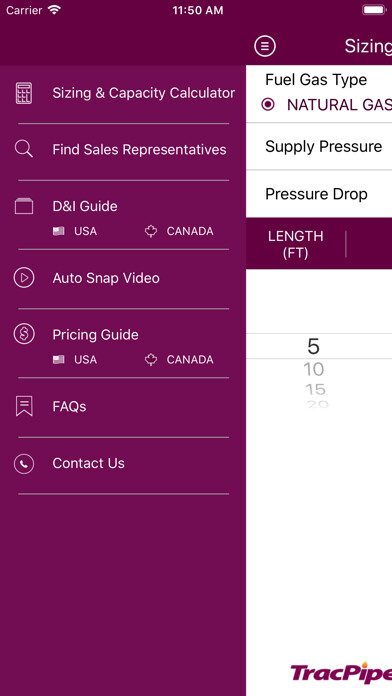Tap the Pricing Guide dollar icon
The width and height of the screenshot is (392, 696).
(24, 334)
